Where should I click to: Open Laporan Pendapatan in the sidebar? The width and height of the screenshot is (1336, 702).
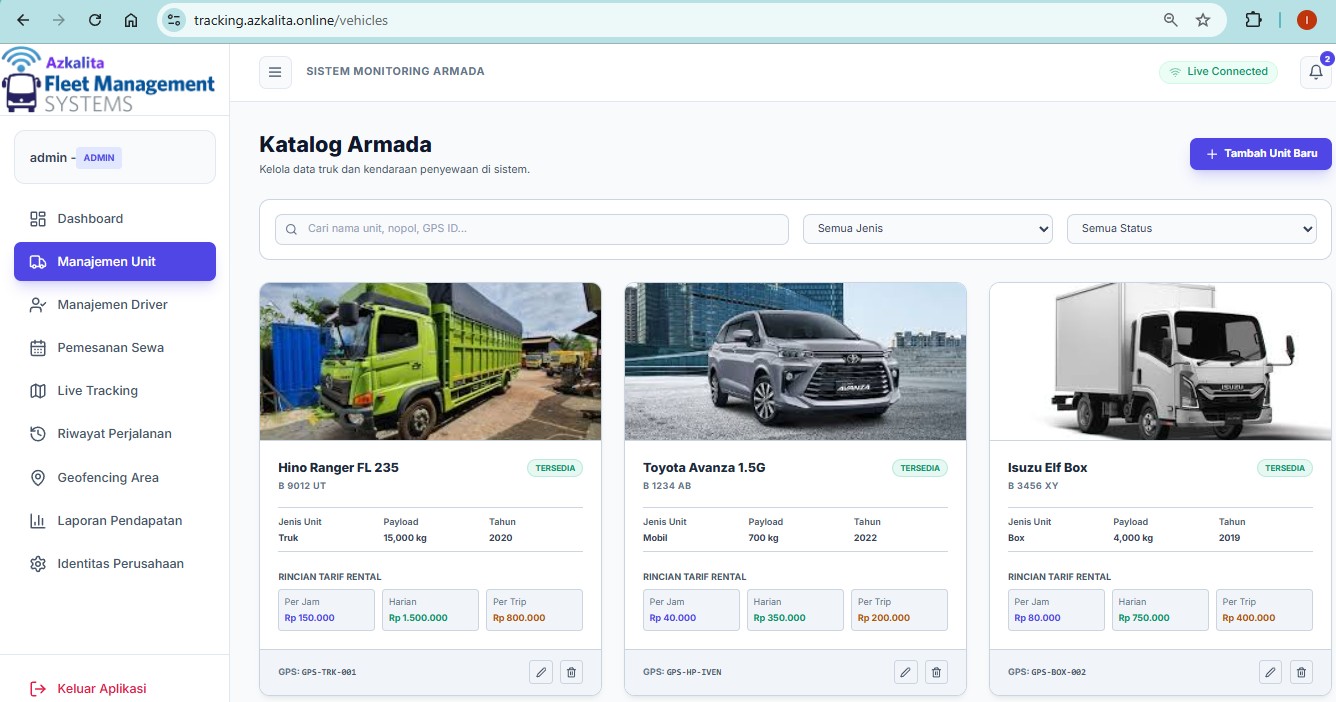click(x=115, y=521)
